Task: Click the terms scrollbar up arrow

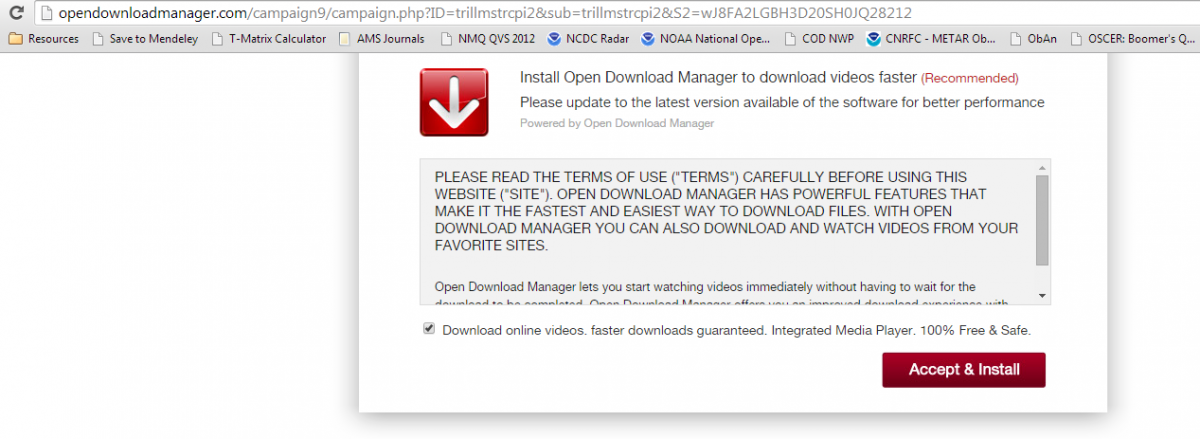Action: tap(1042, 167)
